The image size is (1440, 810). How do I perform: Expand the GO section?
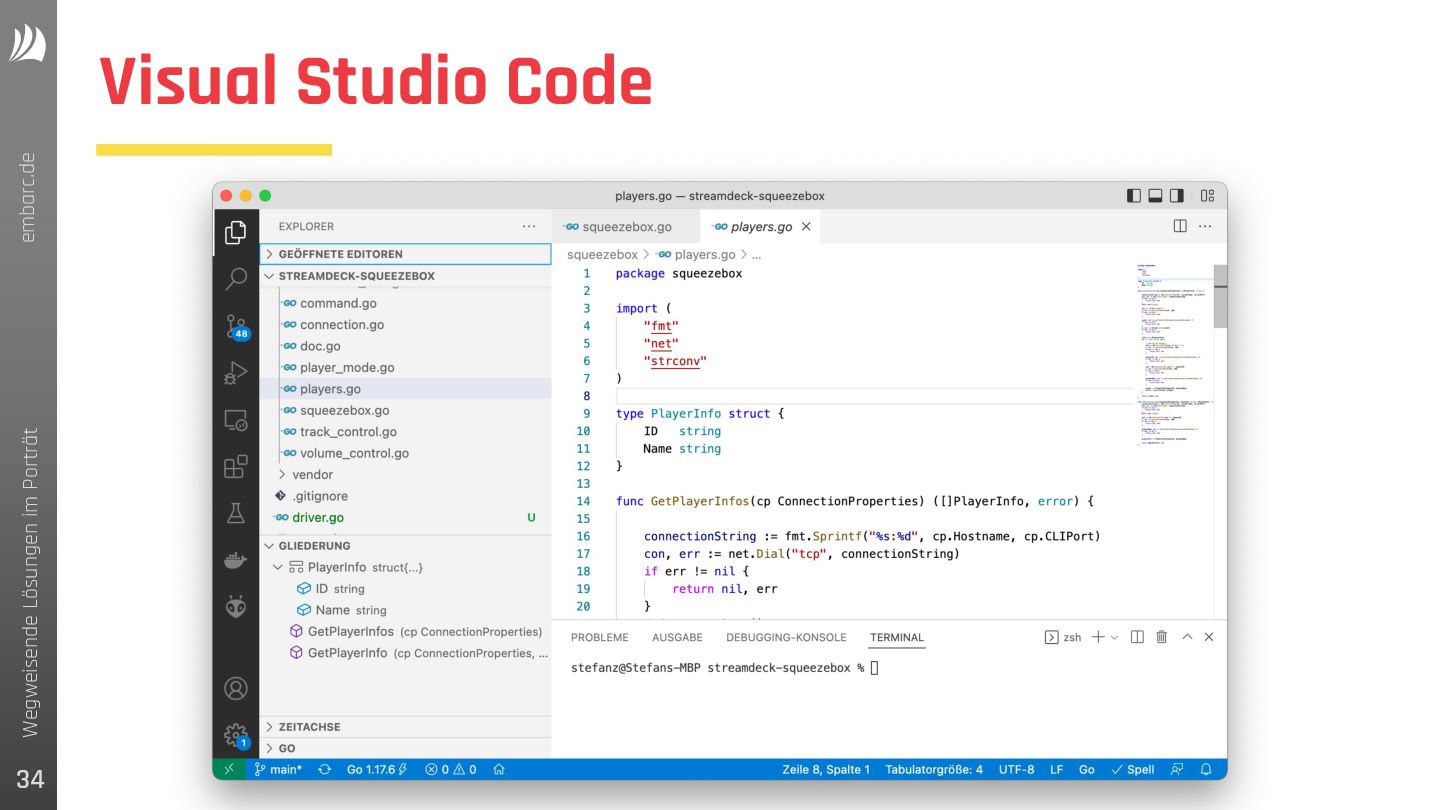tap(405, 748)
